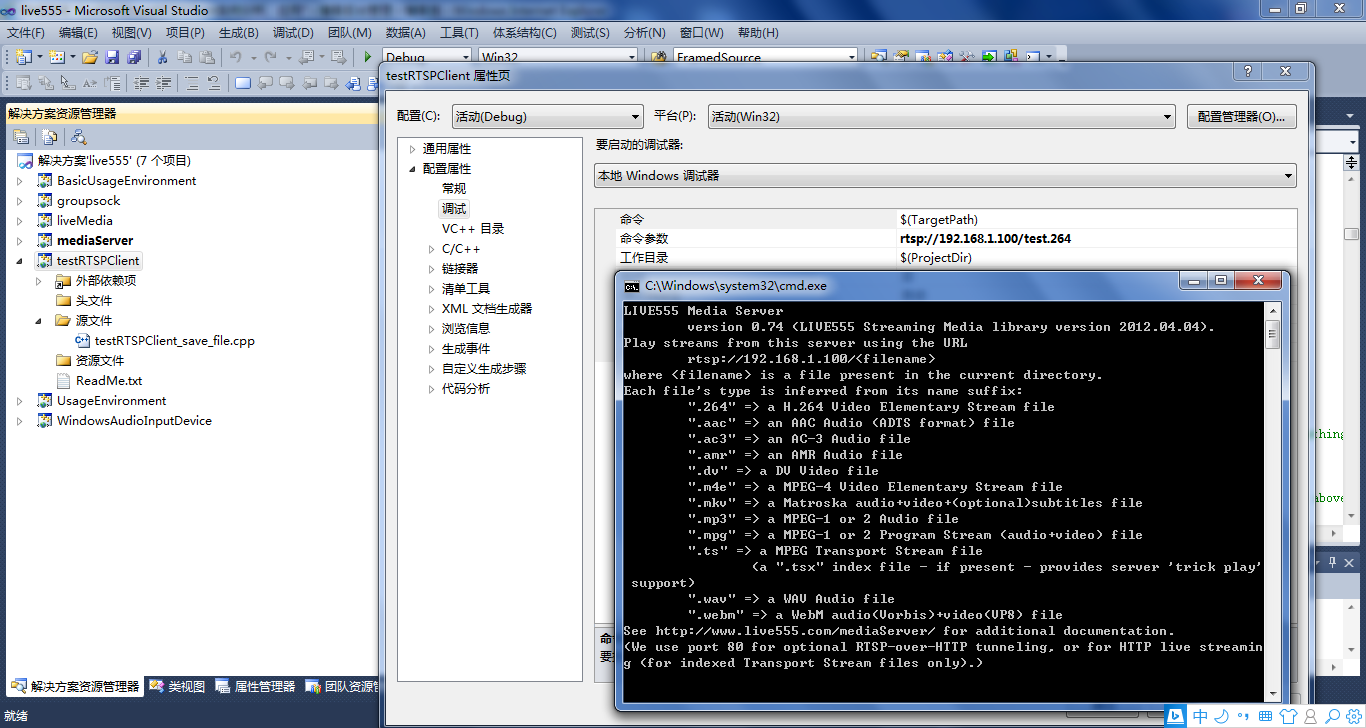Screen dimensions: 1366x728
Task: Open the 帮助(H) menu
Action: coord(757,33)
